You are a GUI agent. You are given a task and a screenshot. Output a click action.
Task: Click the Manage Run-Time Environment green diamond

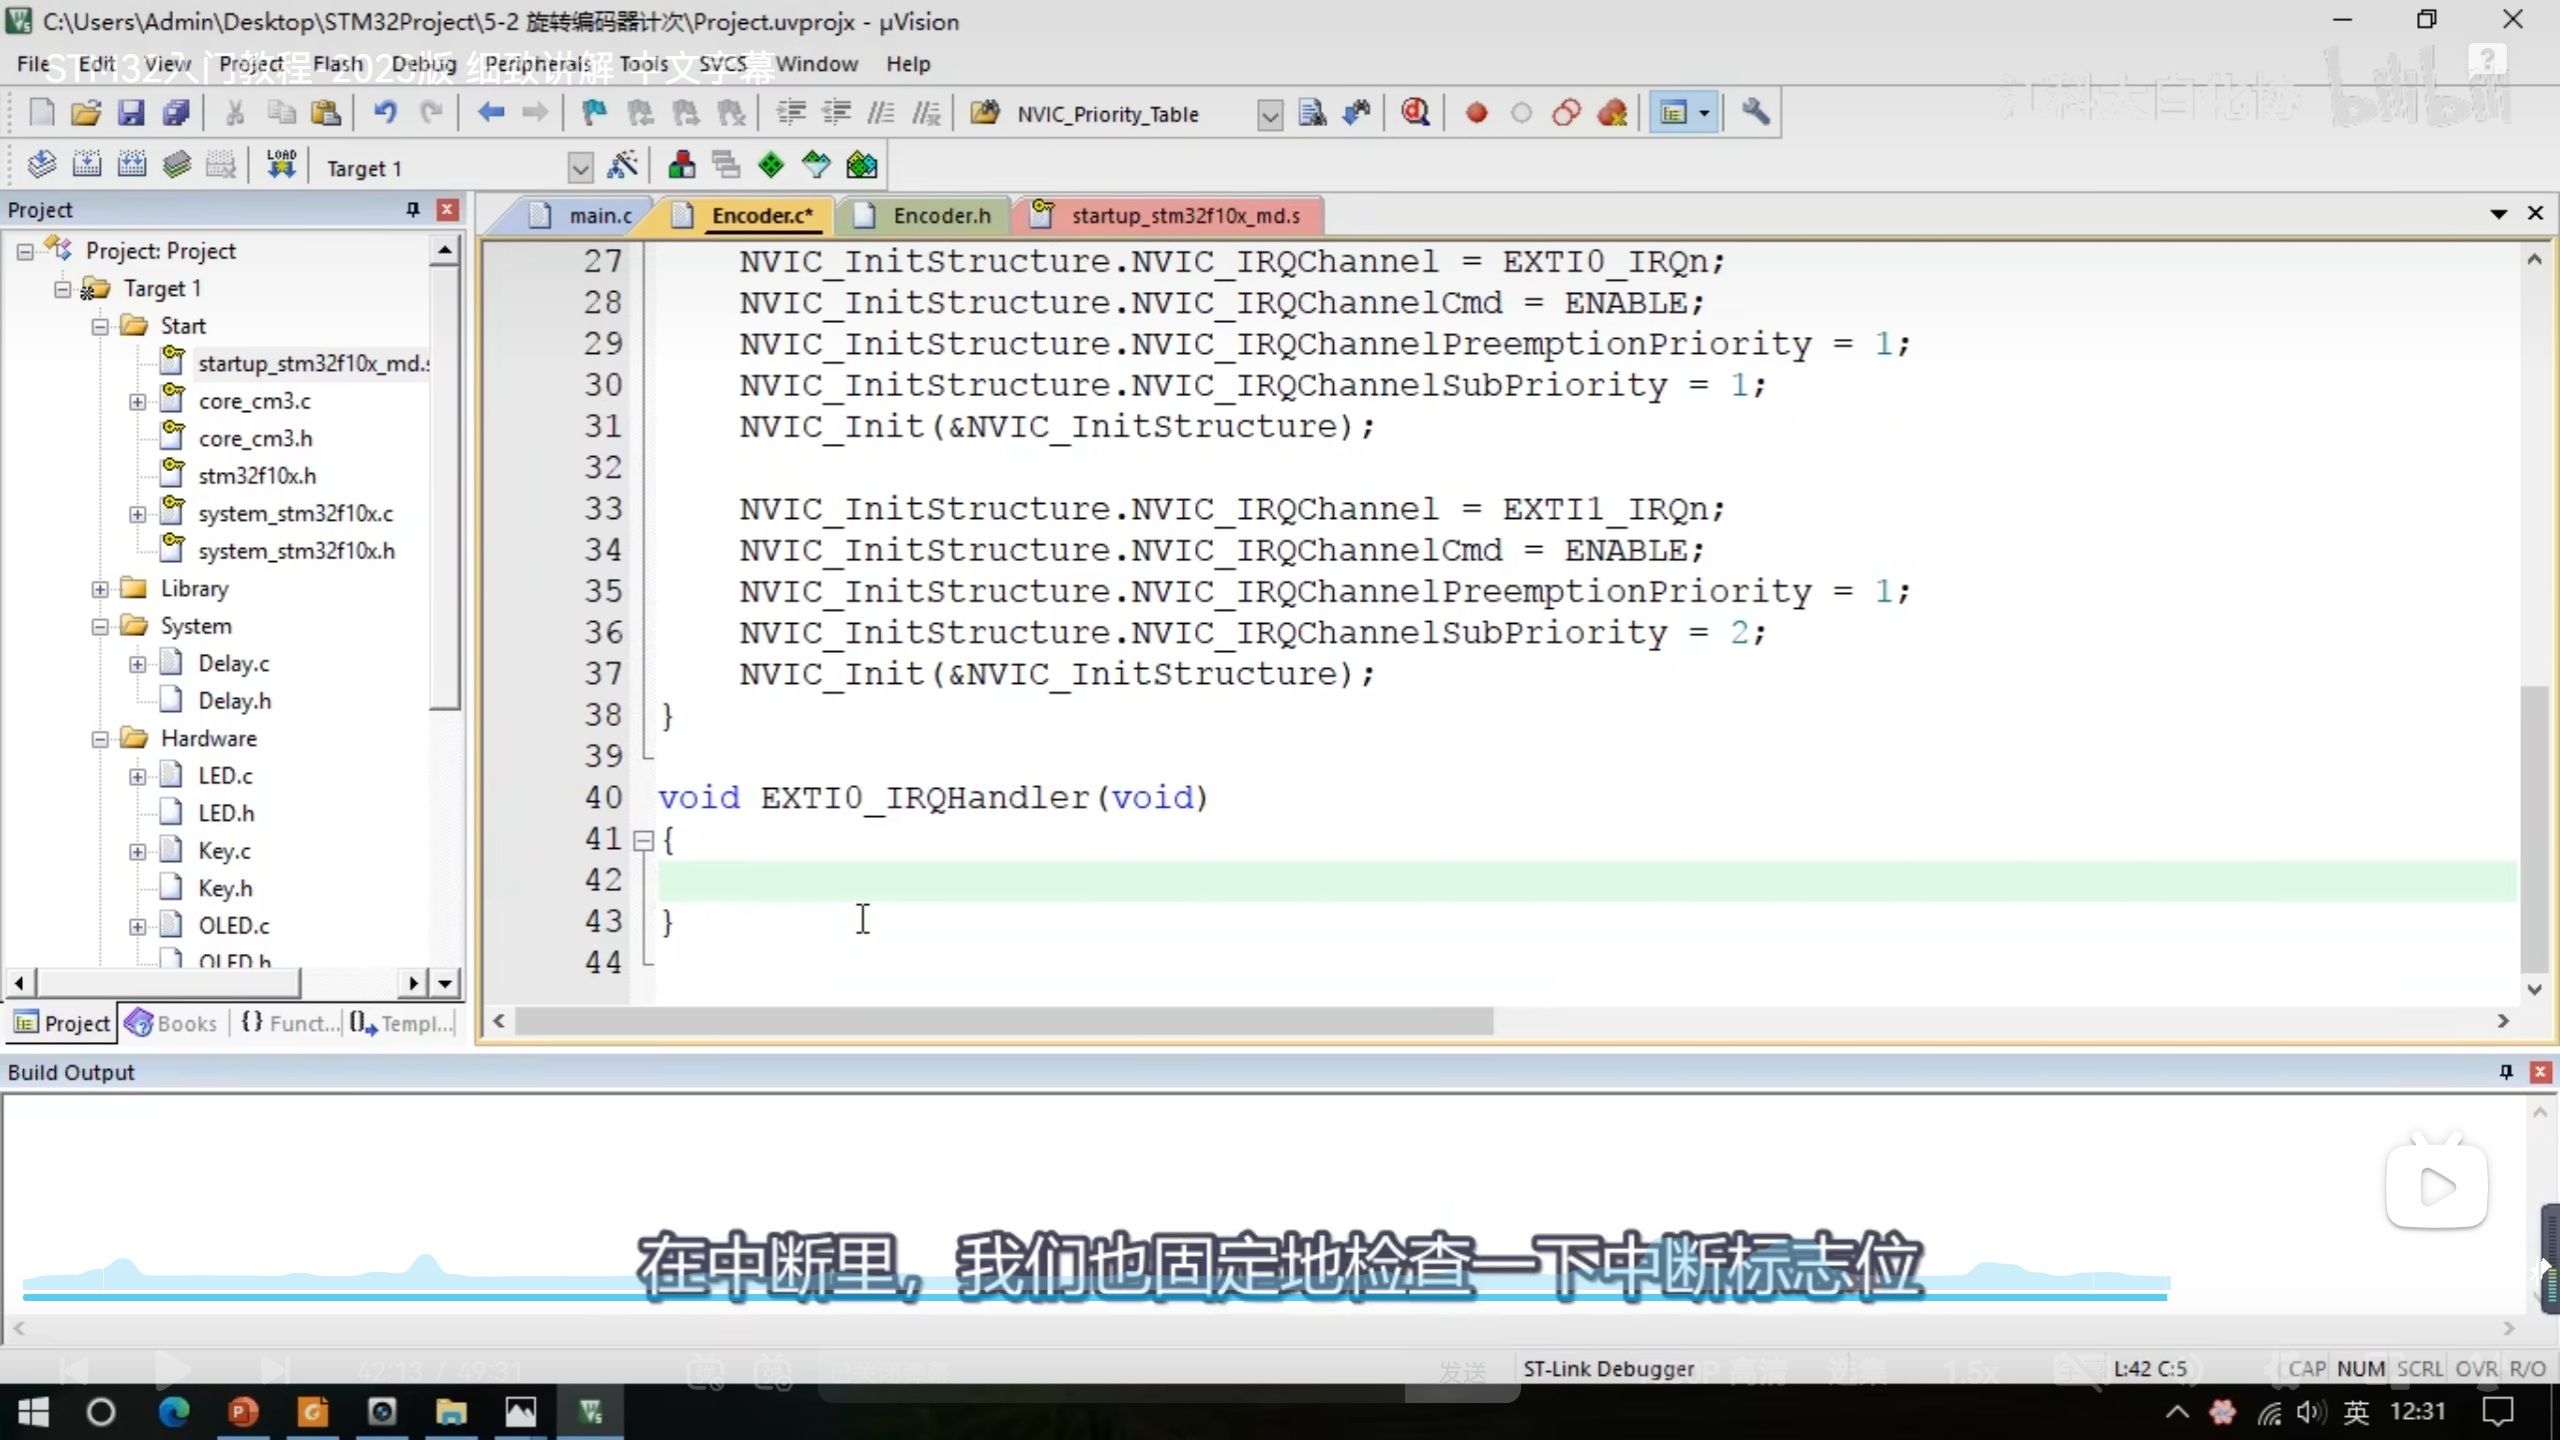pyautogui.click(x=771, y=165)
